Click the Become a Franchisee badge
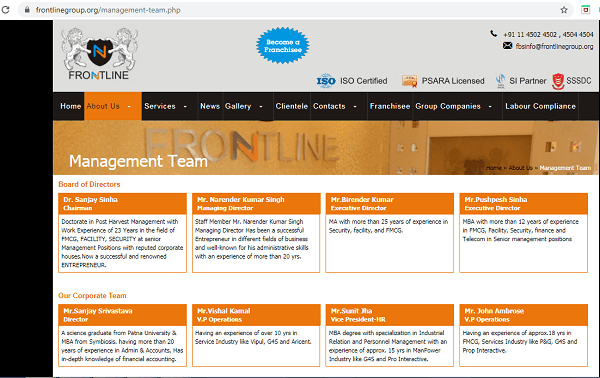Viewport: 600px width, 378px height. coord(283,46)
